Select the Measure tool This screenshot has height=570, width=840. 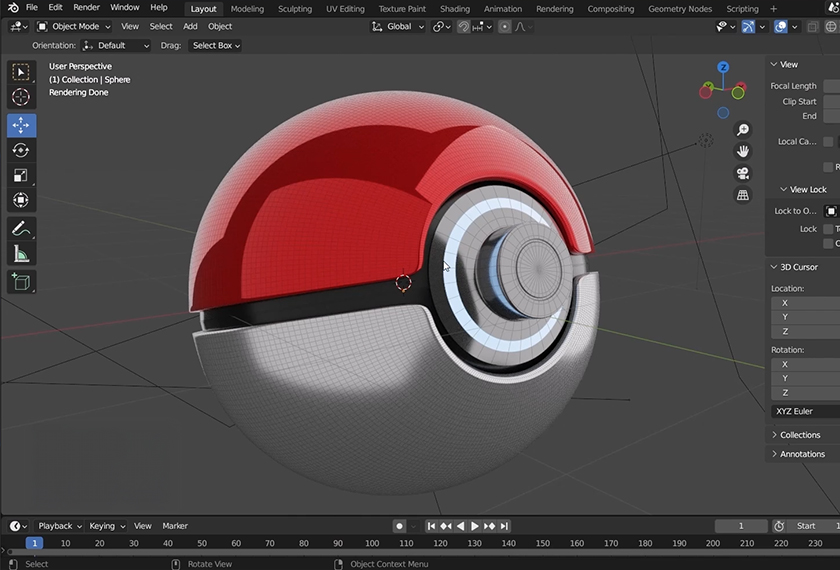21,255
